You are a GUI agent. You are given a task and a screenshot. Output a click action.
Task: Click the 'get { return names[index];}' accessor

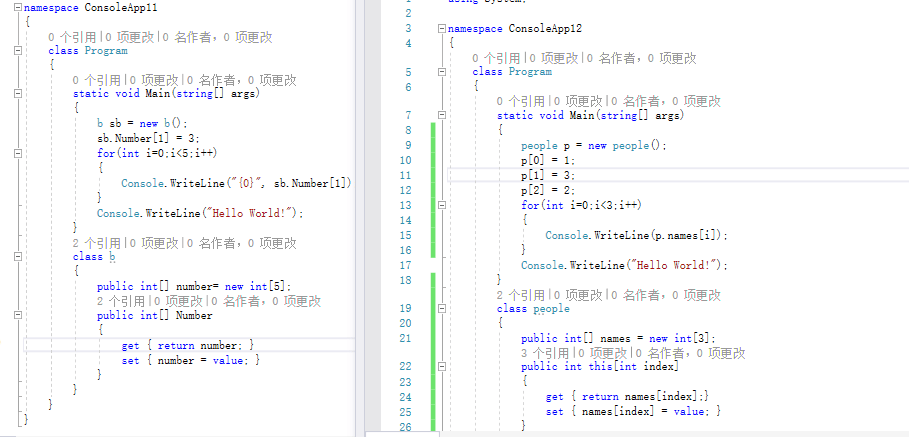[628, 397]
